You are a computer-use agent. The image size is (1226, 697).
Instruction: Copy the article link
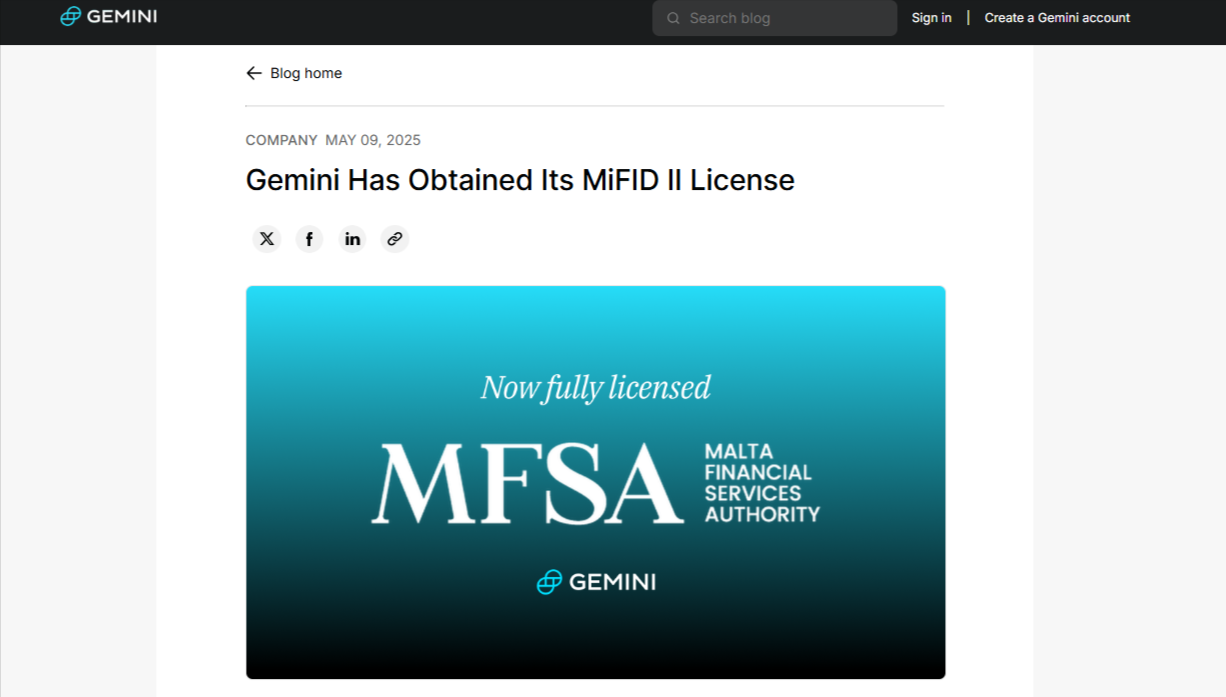(395, 239)
